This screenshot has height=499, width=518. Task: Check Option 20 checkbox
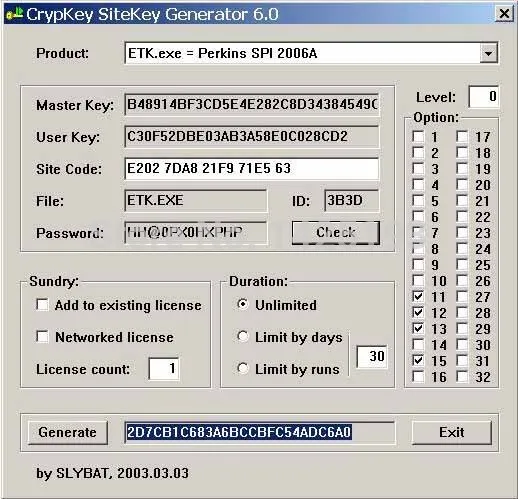(x=462, y=184)
